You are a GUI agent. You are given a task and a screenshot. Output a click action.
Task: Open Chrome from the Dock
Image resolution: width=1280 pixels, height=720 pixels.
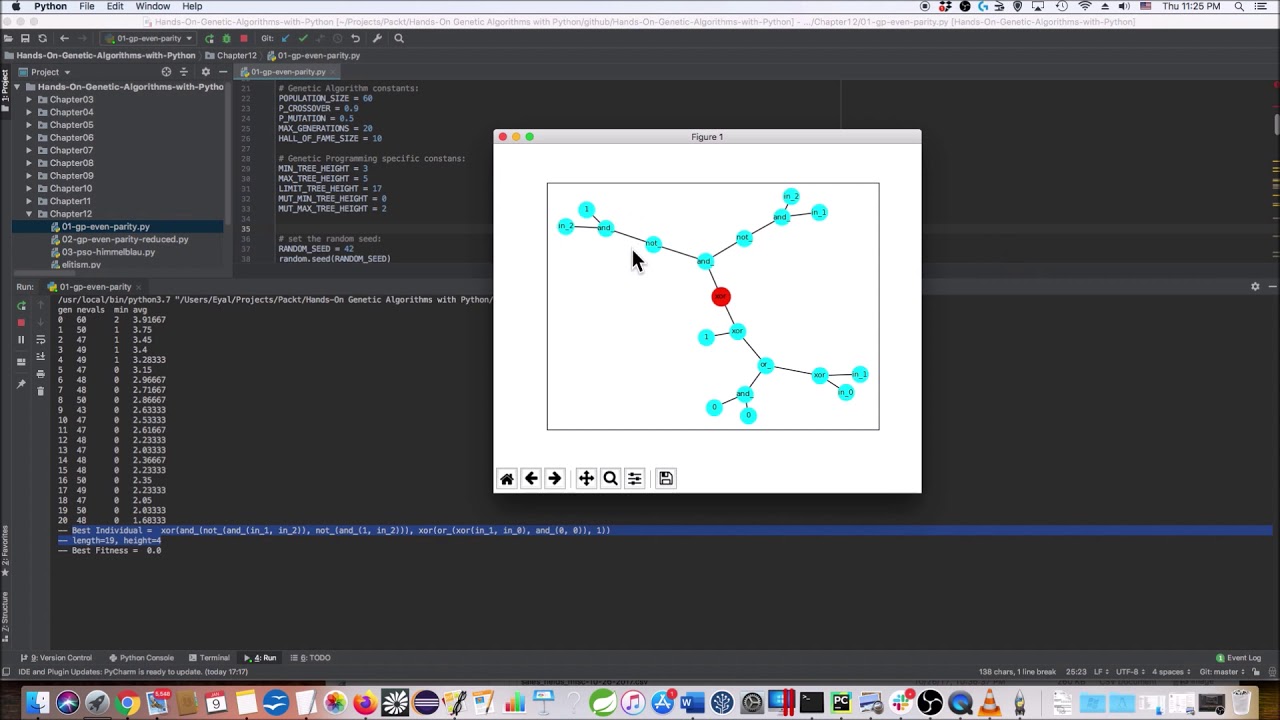coord(127,704)
